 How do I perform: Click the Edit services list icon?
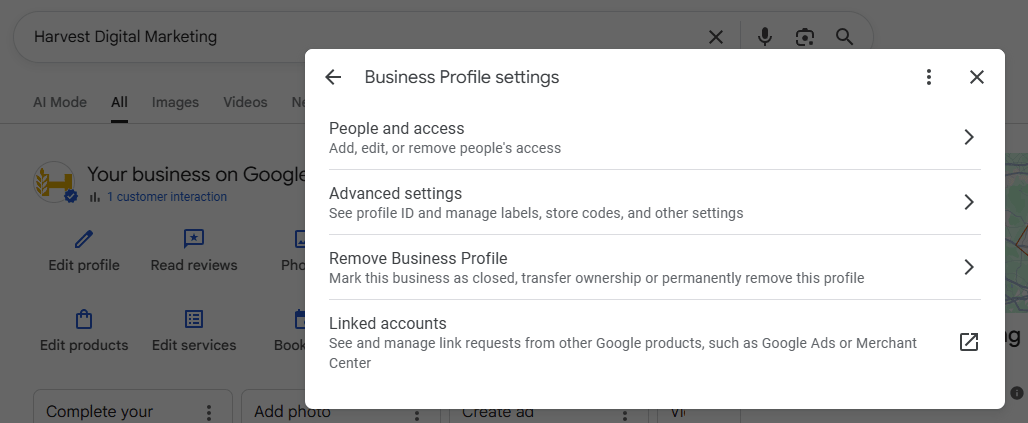coord(194,319)
